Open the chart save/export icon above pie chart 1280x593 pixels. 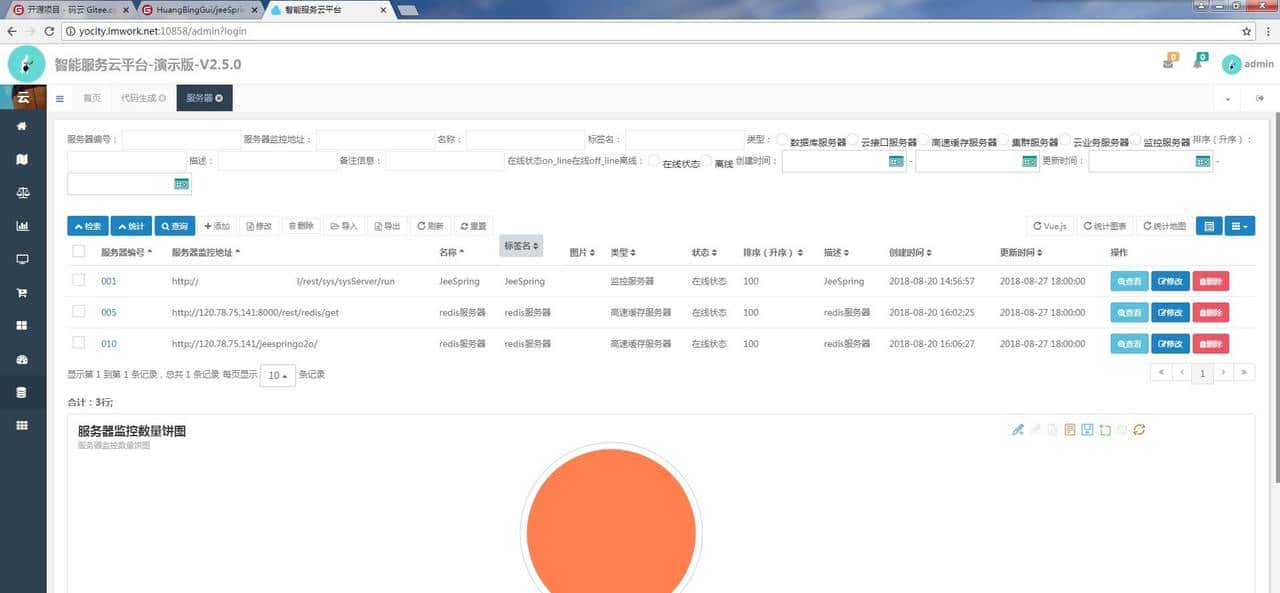pyautogui.click(x=1086, y=429)
